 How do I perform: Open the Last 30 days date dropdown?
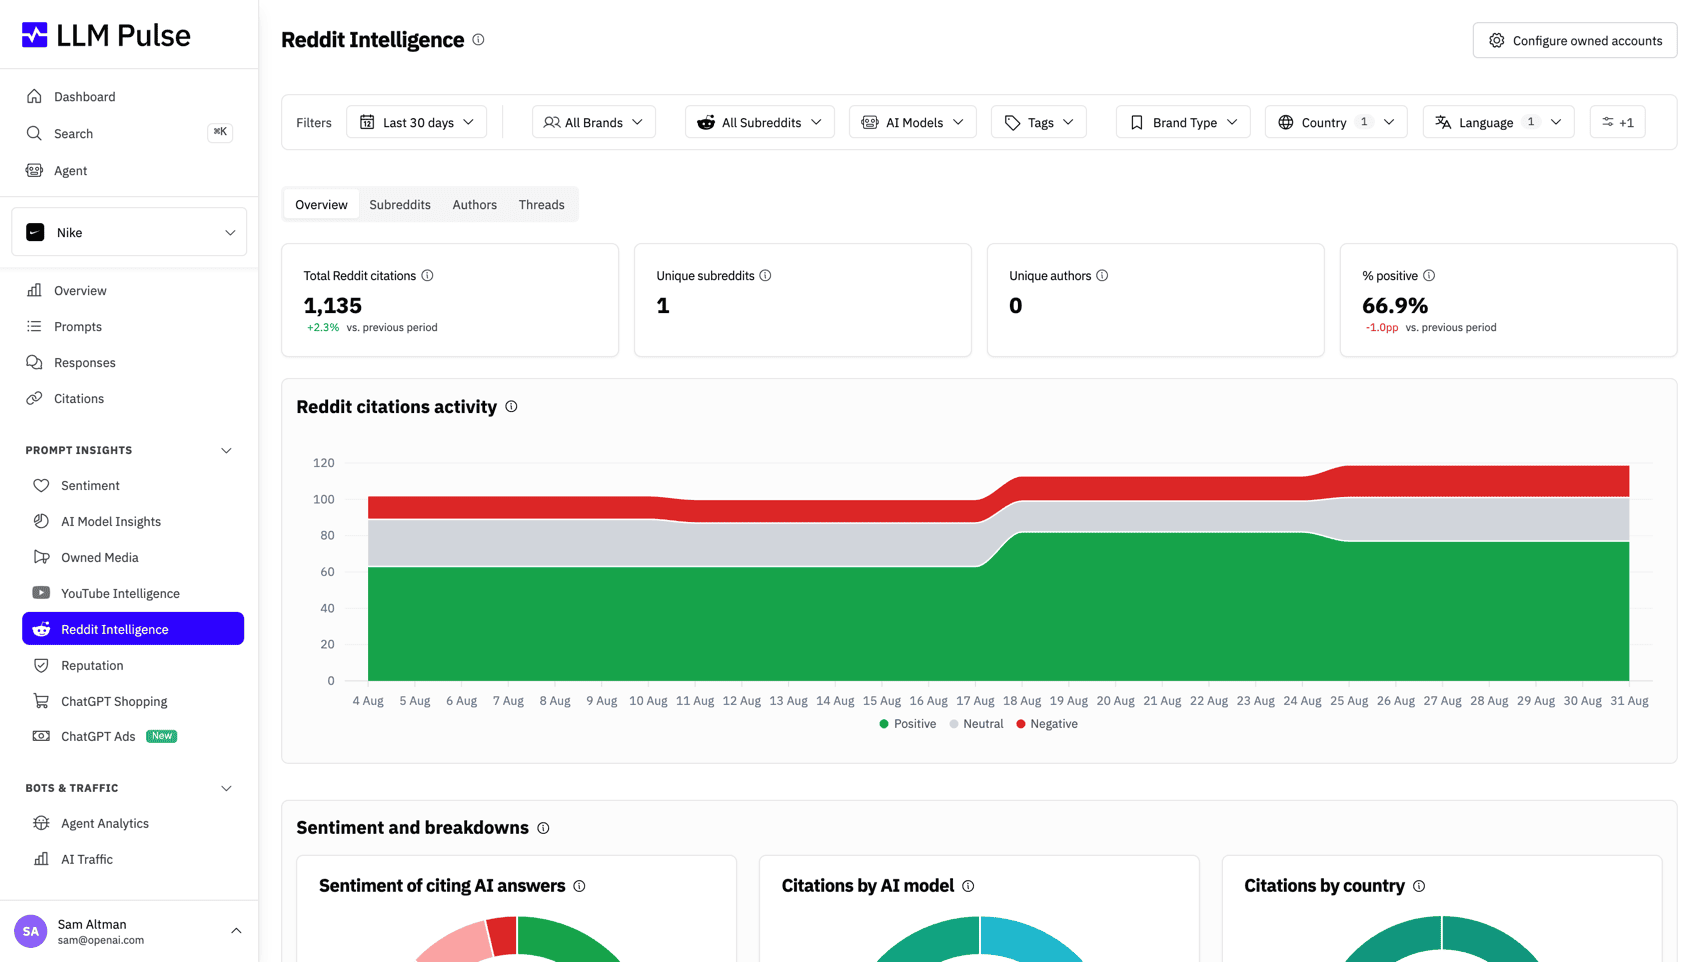[416, 122]
